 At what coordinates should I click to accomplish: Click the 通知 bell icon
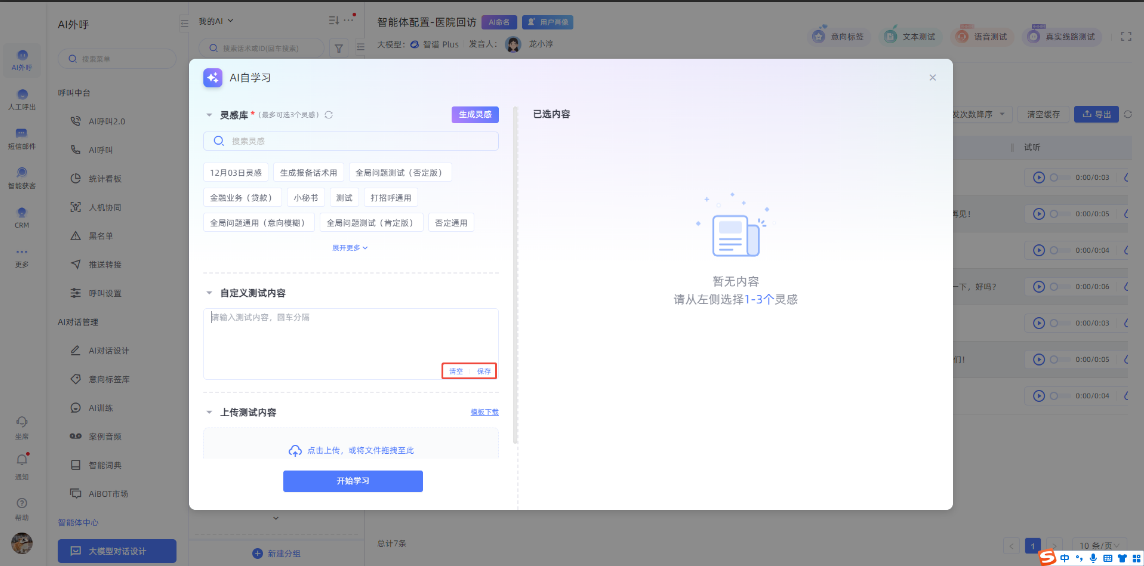coord(21,461)
